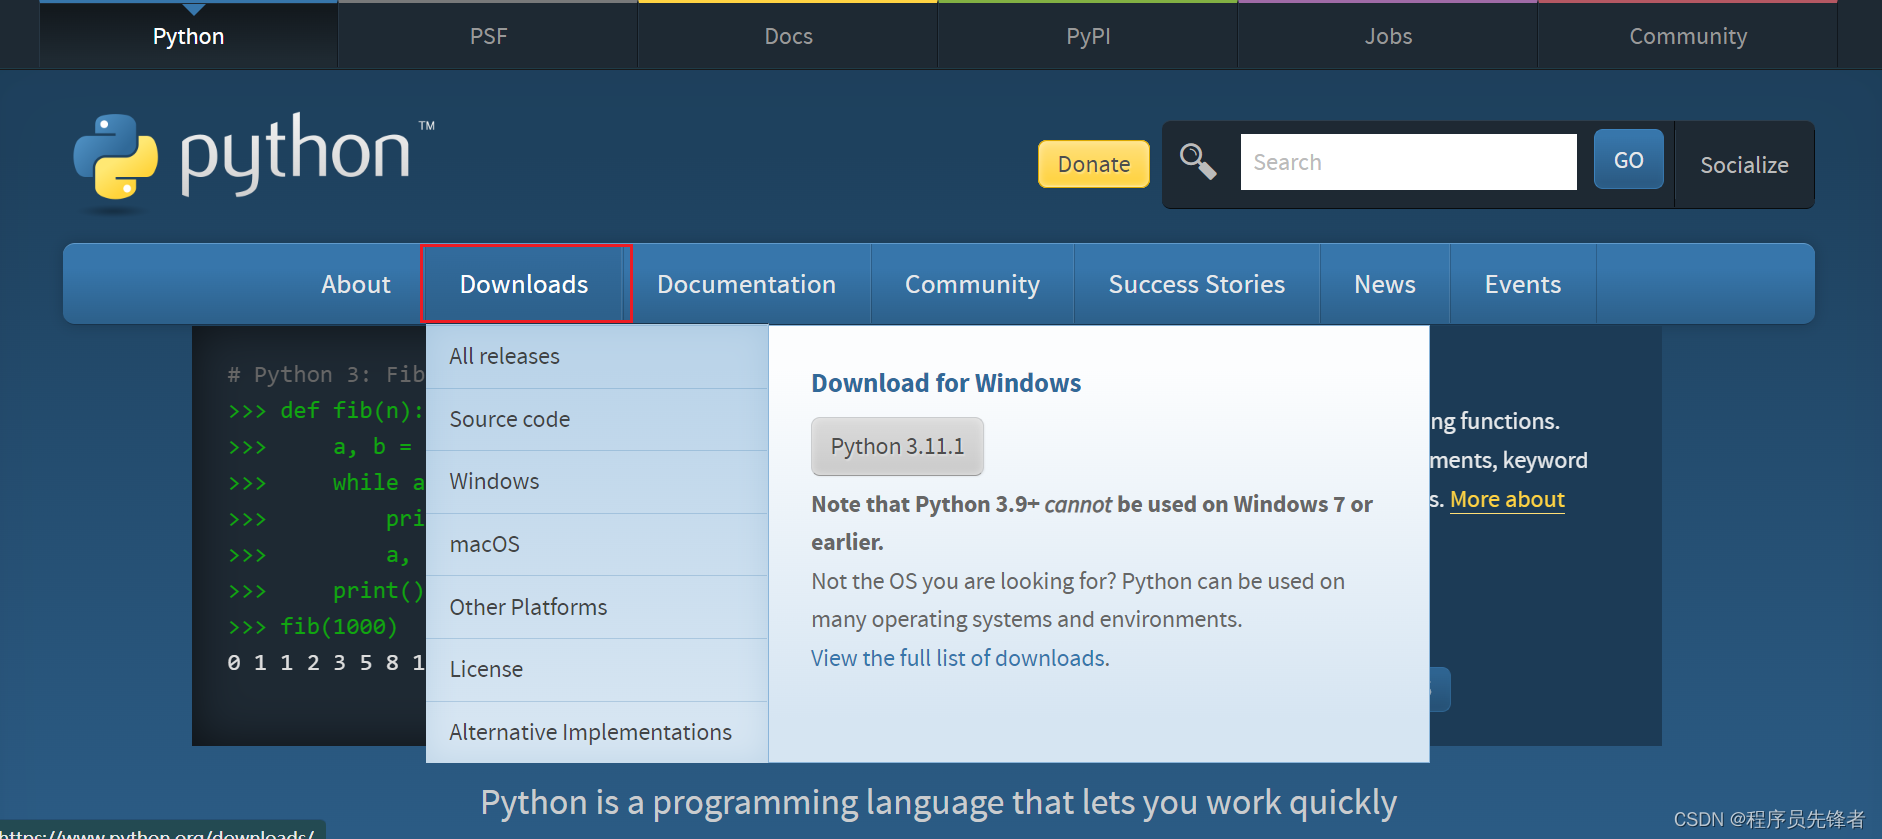Open the Socialize menu
Viewport: 1882px width, 839px height.
pos(1744,165)
